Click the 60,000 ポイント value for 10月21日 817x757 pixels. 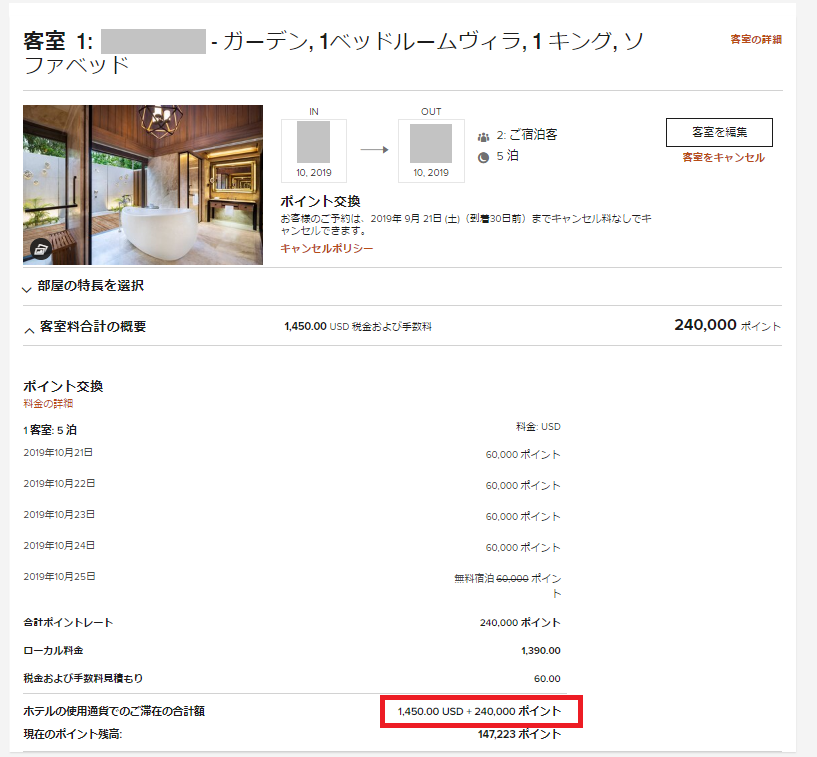tap(523, 455)
